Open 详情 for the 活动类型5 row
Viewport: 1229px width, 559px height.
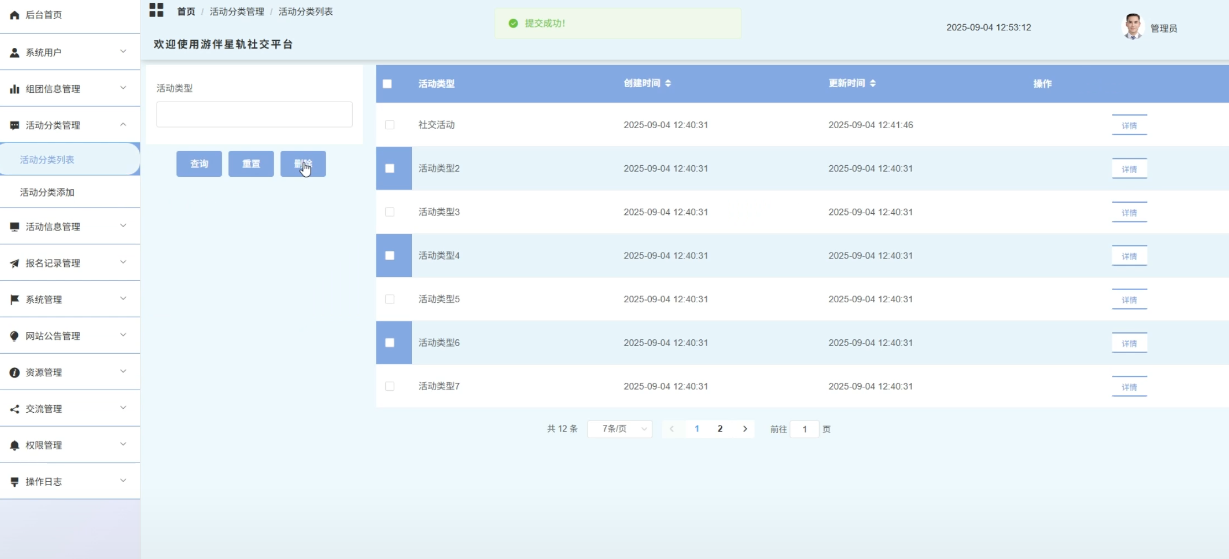click(x=1129, y=300)
